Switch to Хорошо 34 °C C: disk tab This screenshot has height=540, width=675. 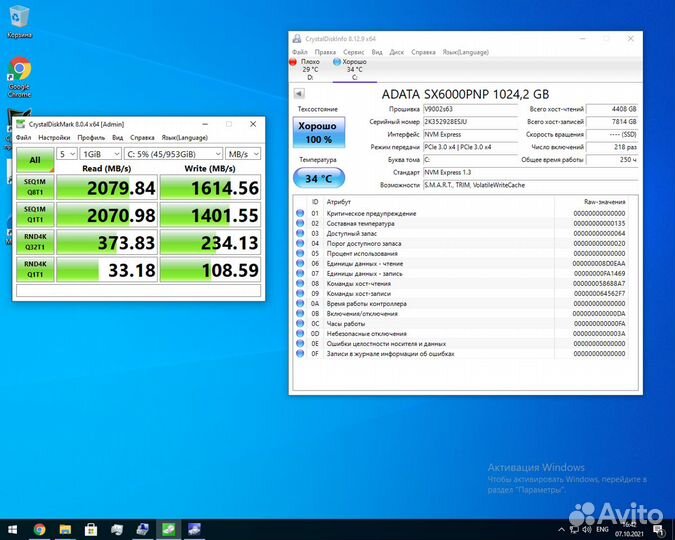354,69
